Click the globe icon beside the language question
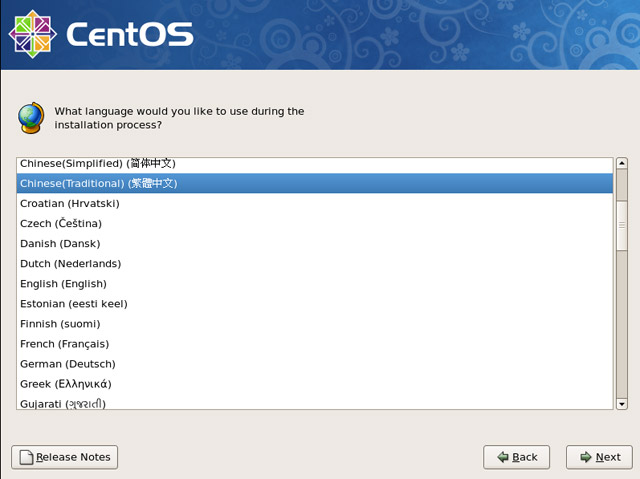Viewport: 640px width, 479px height. tap(31, 118)
